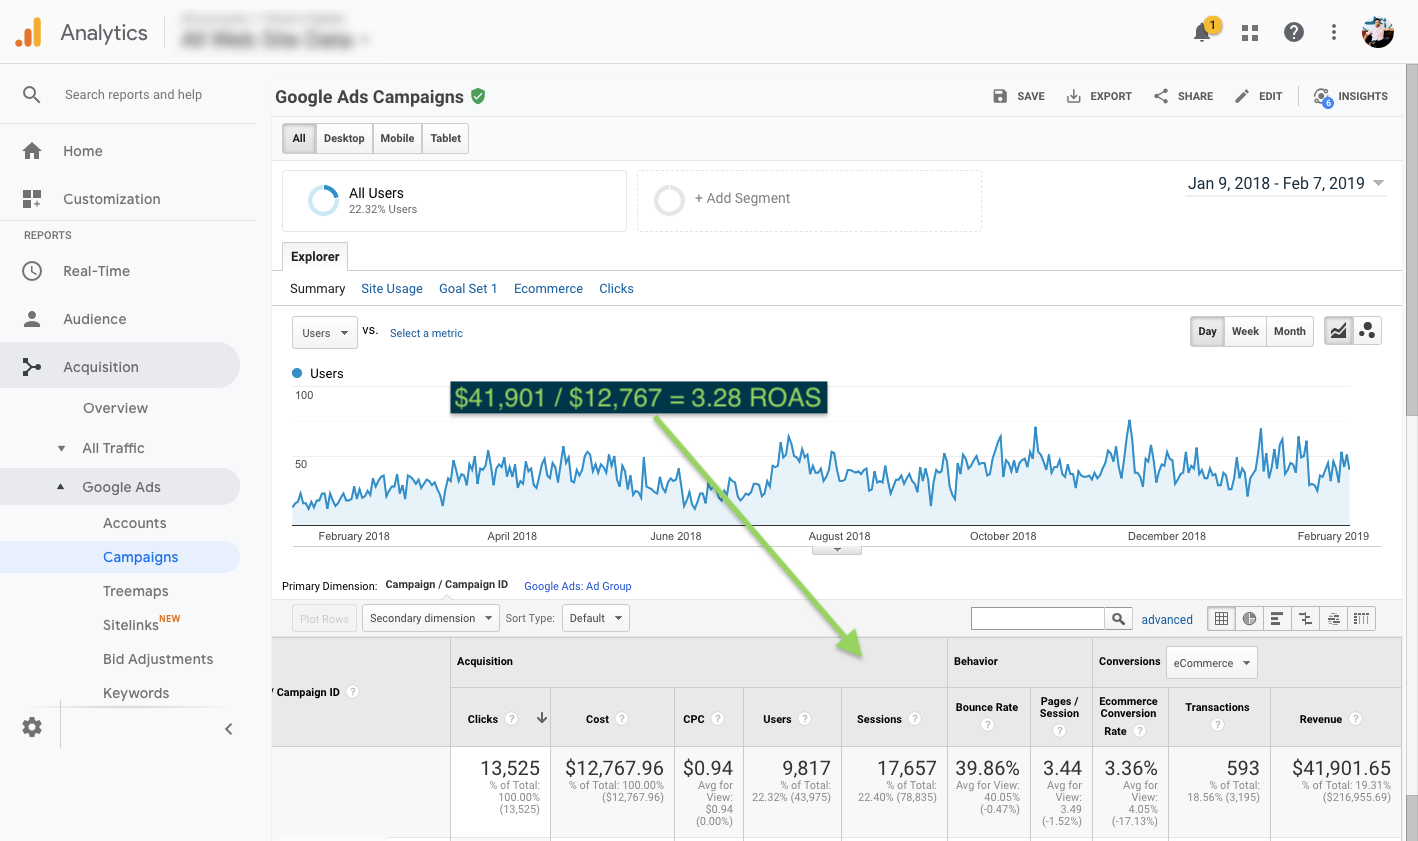Click the SHARE icon button

[1183, 96]
